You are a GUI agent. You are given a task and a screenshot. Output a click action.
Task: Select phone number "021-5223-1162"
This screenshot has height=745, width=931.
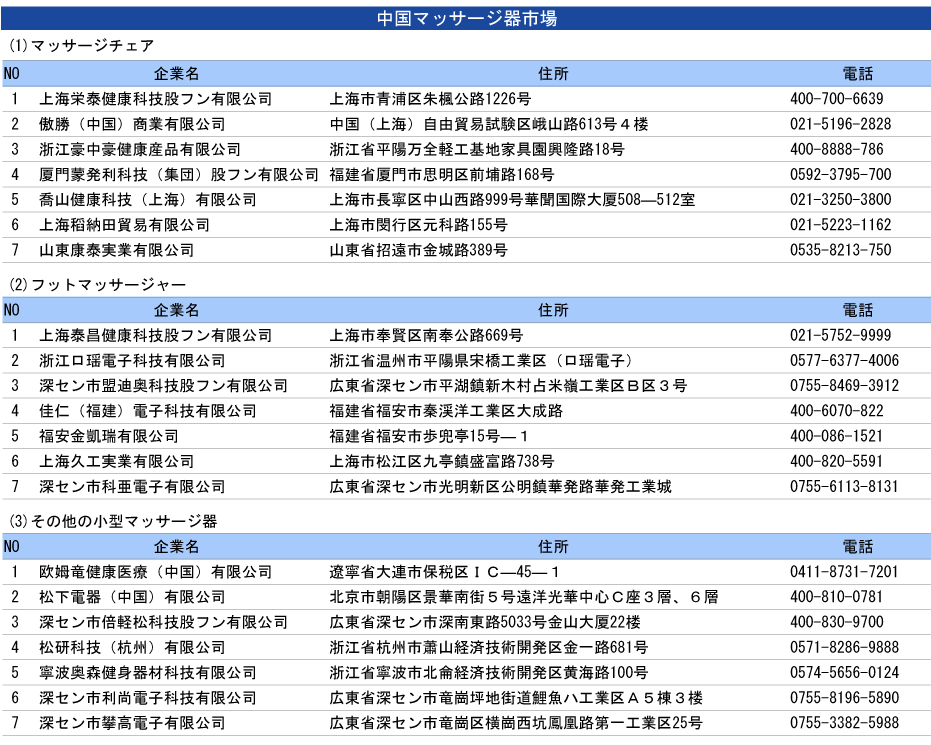click(841, 225)
